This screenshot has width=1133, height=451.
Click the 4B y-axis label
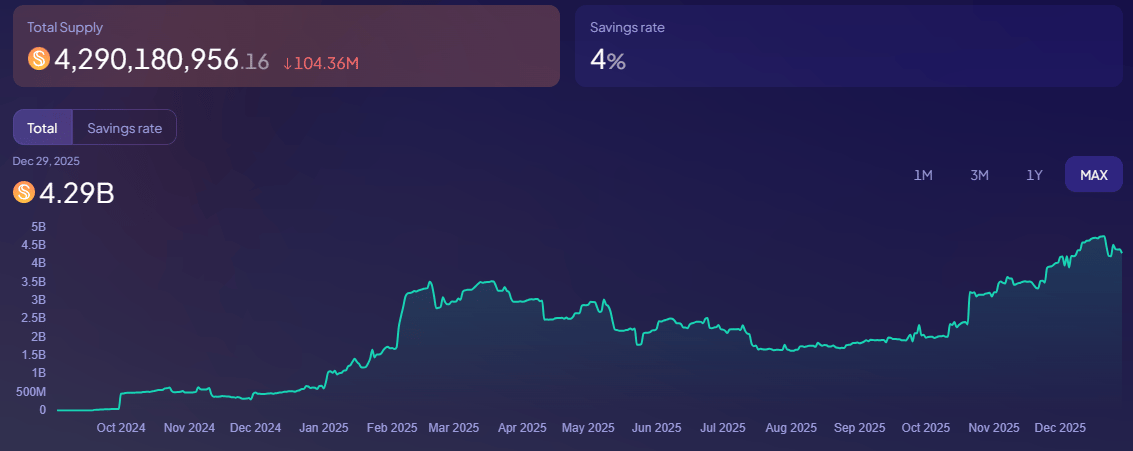point(38,262)
